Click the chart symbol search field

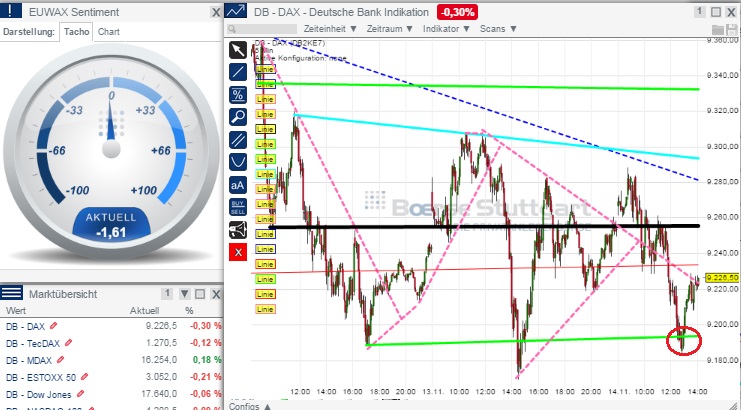click(262, 29)
